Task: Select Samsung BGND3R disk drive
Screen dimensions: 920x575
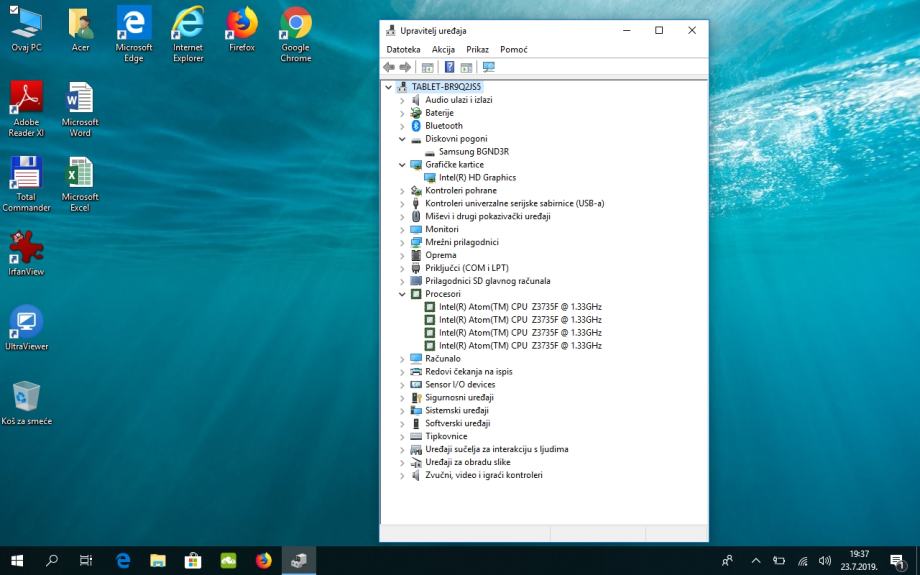Action: tap(474, 152)
